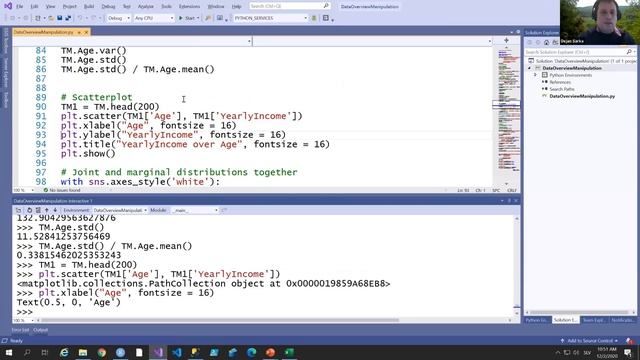Click the 'No issues found' status indicator
Image resolution: width=640 pixels, height=360 pixels.
pyautogui.click(x=62, y=190)
